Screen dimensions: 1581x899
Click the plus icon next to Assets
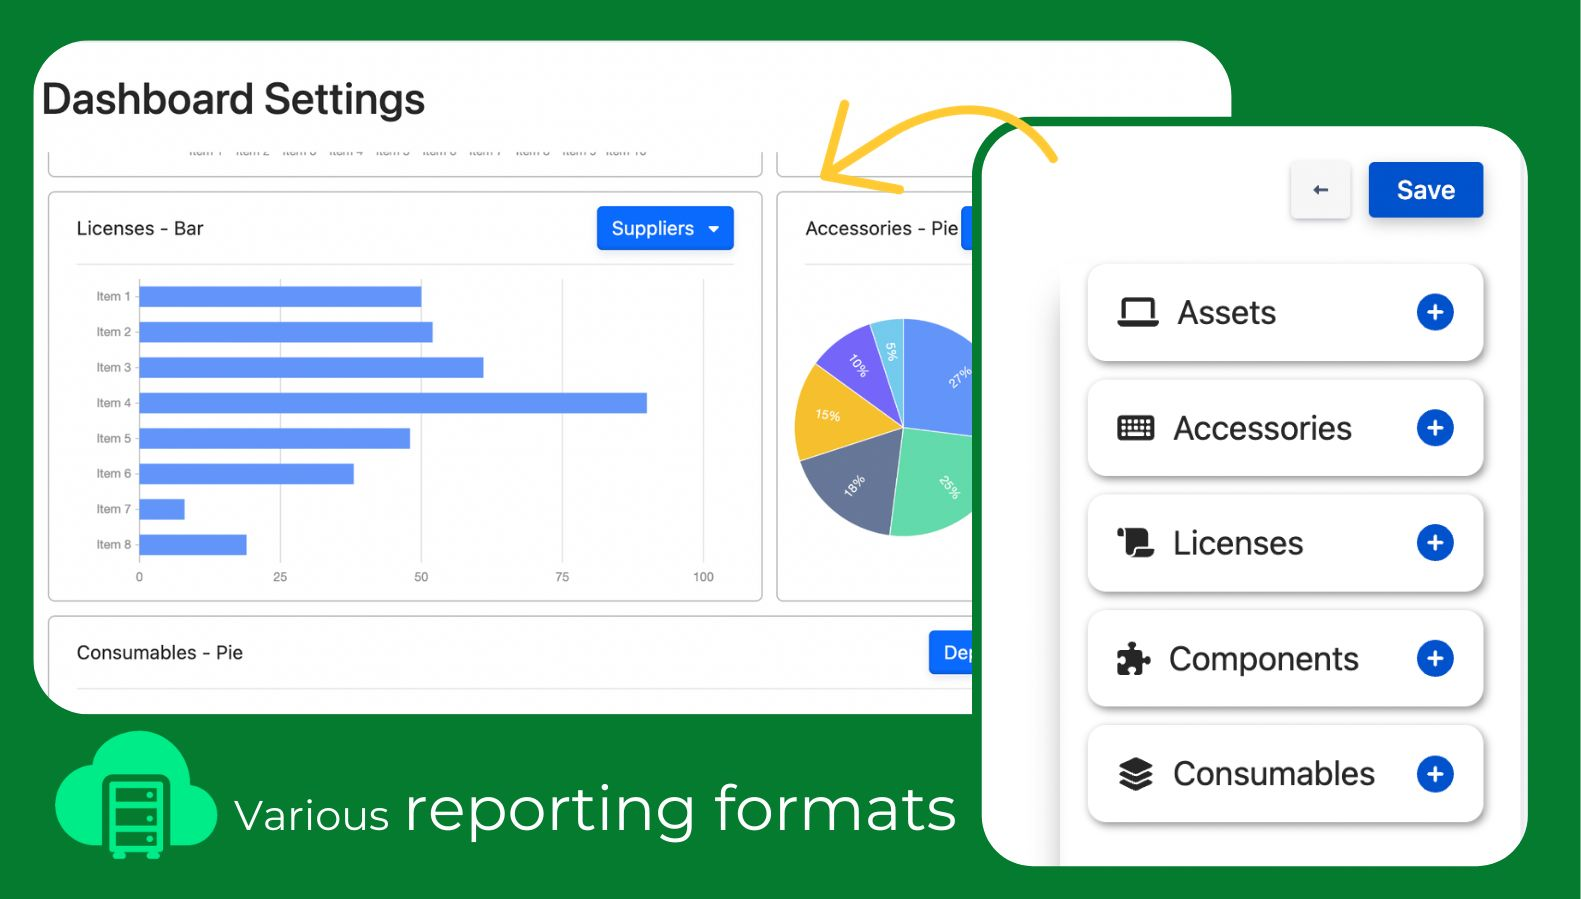[x=1434, y=312]
